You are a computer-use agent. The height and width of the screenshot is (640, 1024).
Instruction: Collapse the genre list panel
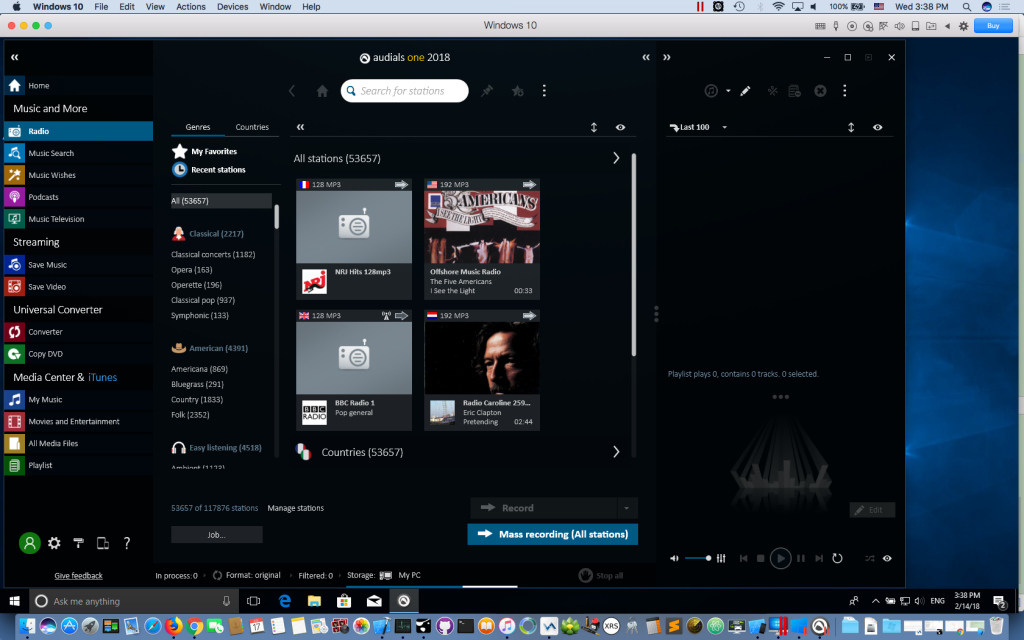coord(300,127)
